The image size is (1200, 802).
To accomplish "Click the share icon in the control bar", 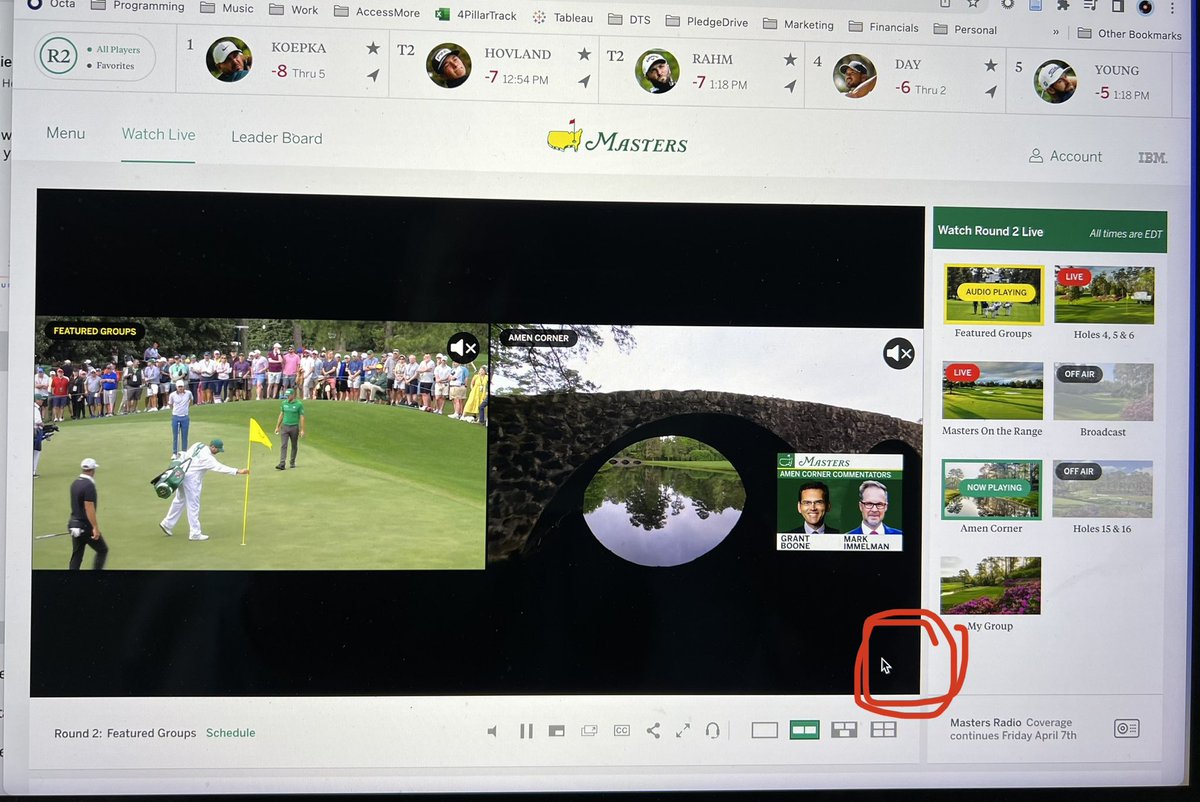I will point(653,730).
